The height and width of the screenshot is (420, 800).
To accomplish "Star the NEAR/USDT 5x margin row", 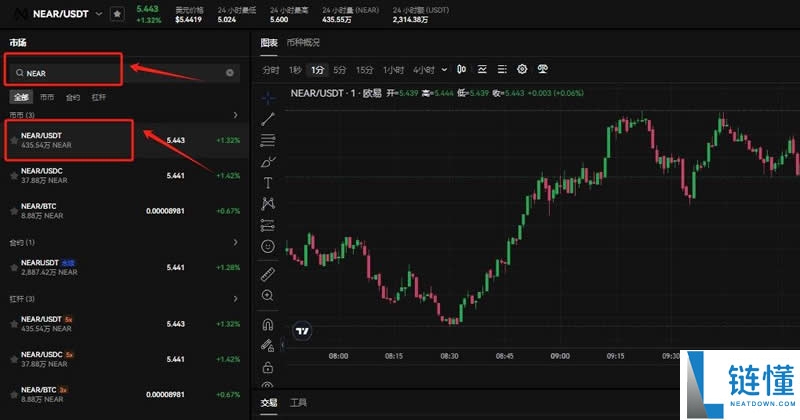I will click(14, 324).
